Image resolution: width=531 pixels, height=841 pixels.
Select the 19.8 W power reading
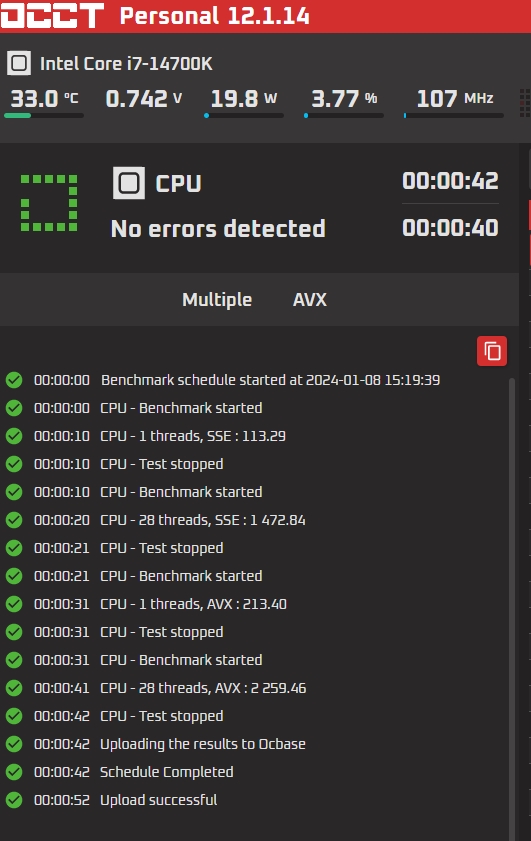point(244,99)
